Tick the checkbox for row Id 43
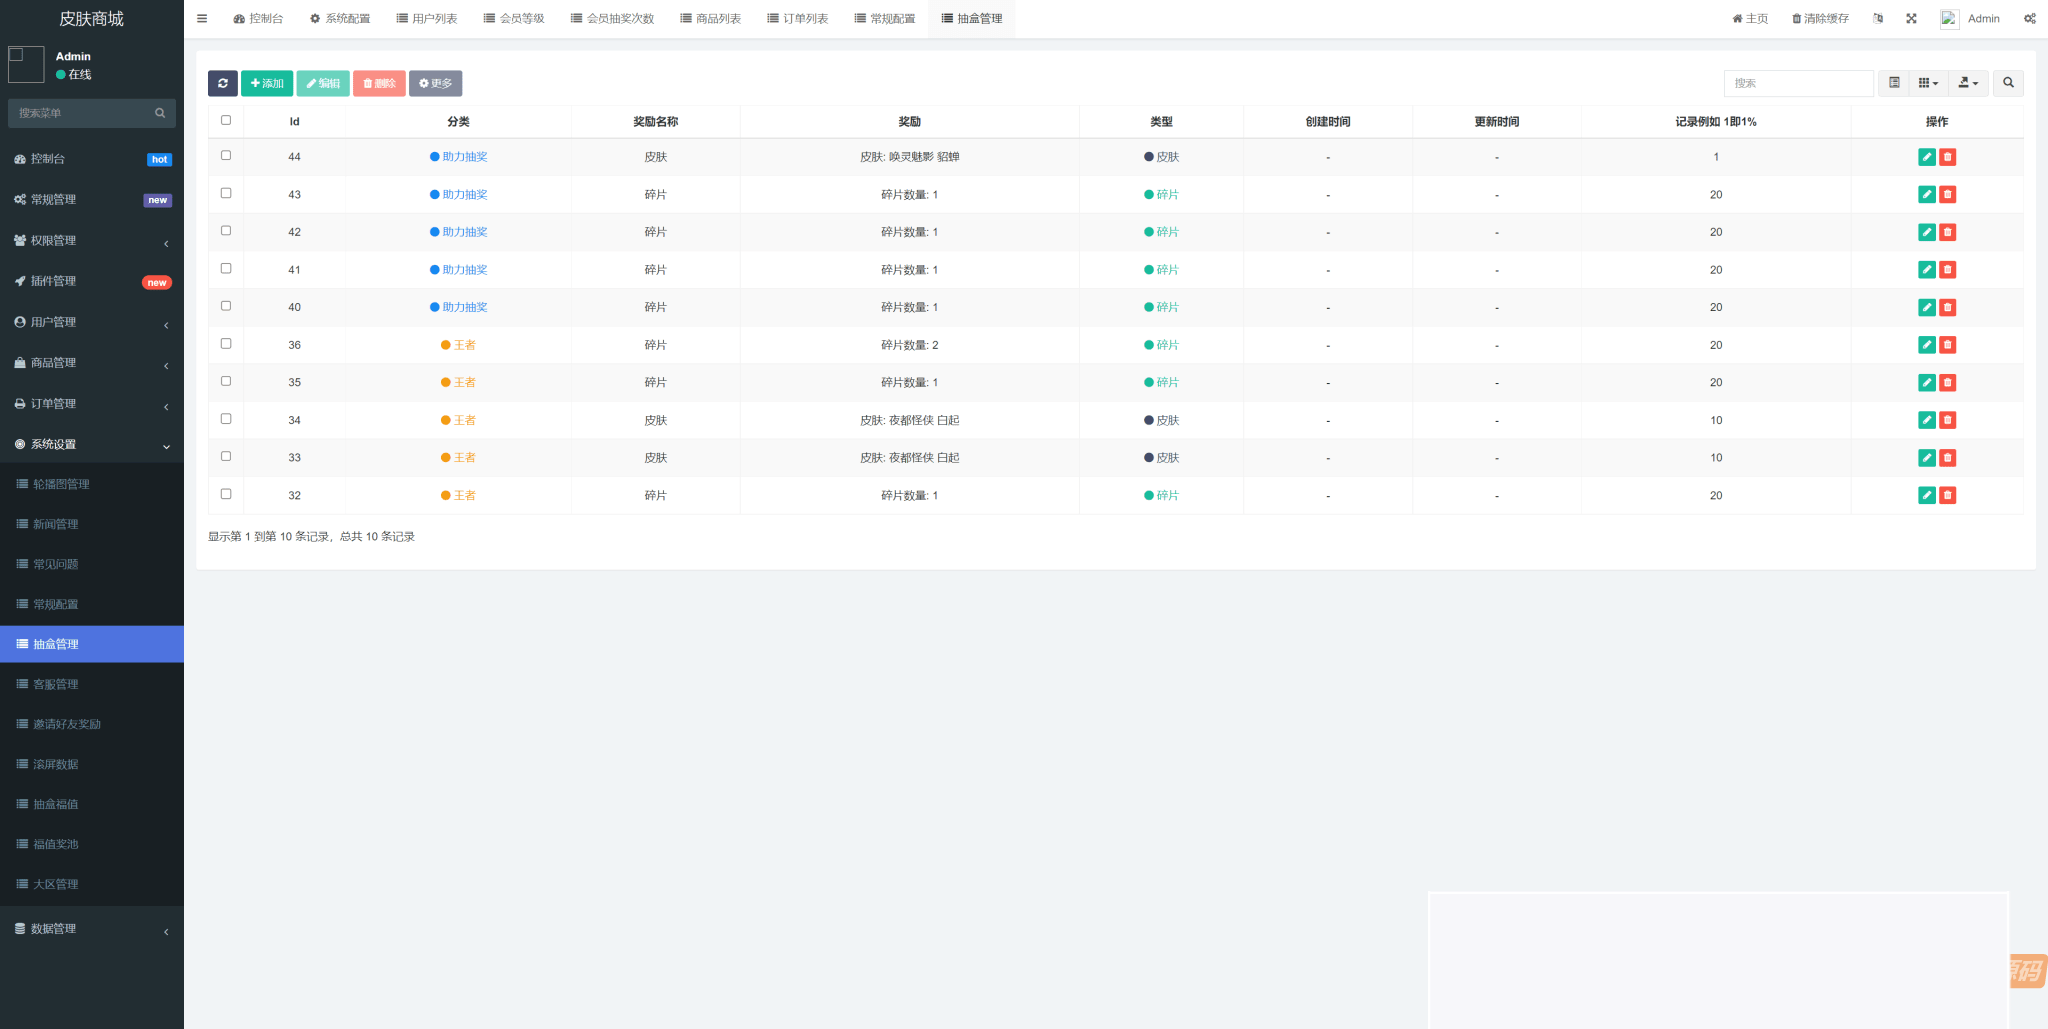This screenshot has width=2048, height=1029. (226, 193)
